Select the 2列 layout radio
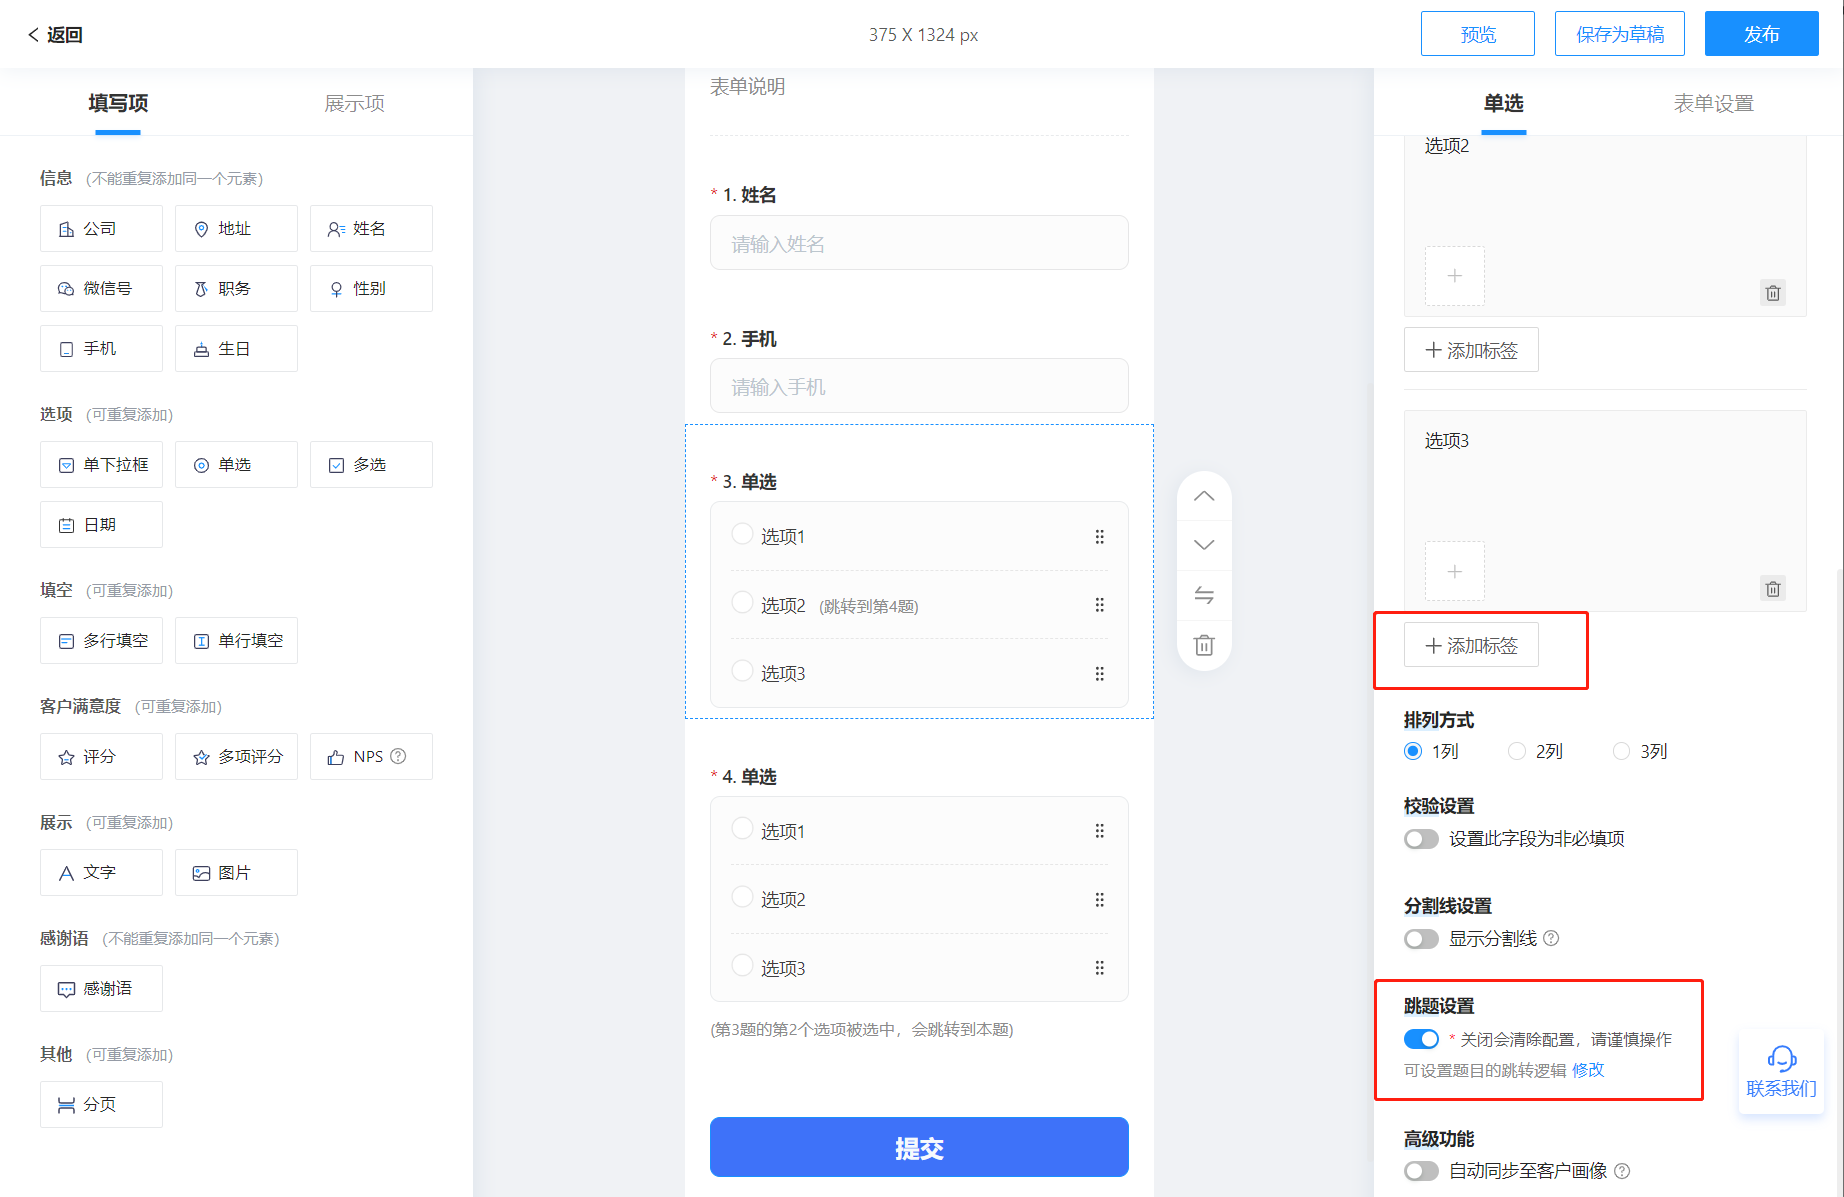The width and height of the screenshot is (1844, 1197). point(1517,751)
